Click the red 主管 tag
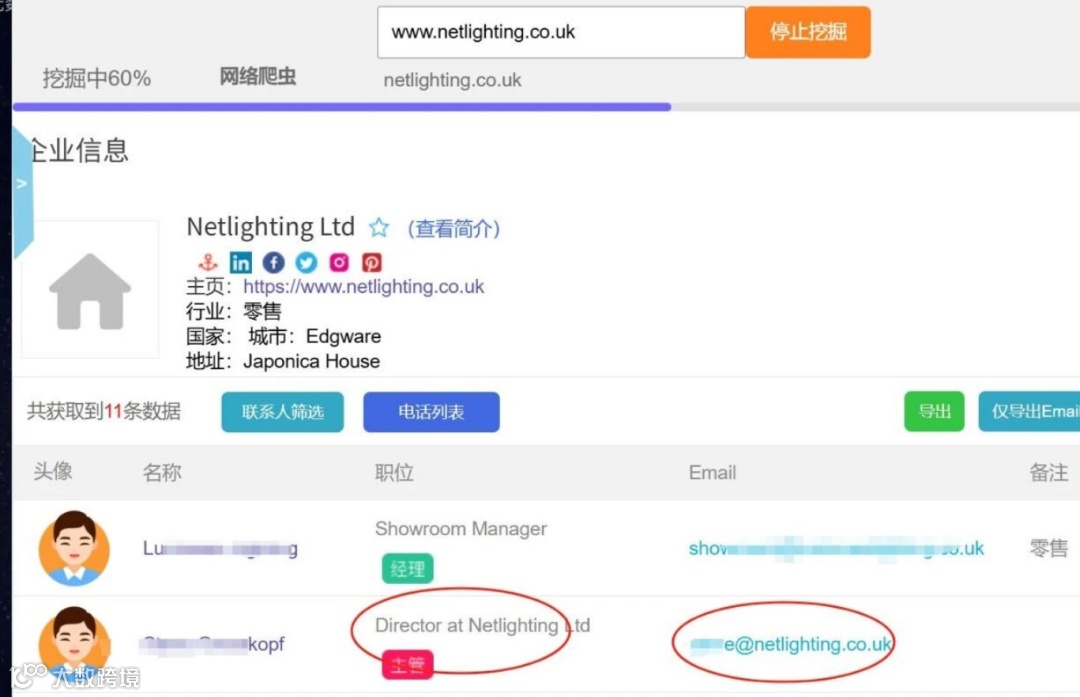Image resolution: width=1080 pixels, height=697 pixels. click(x=408, y=665)
